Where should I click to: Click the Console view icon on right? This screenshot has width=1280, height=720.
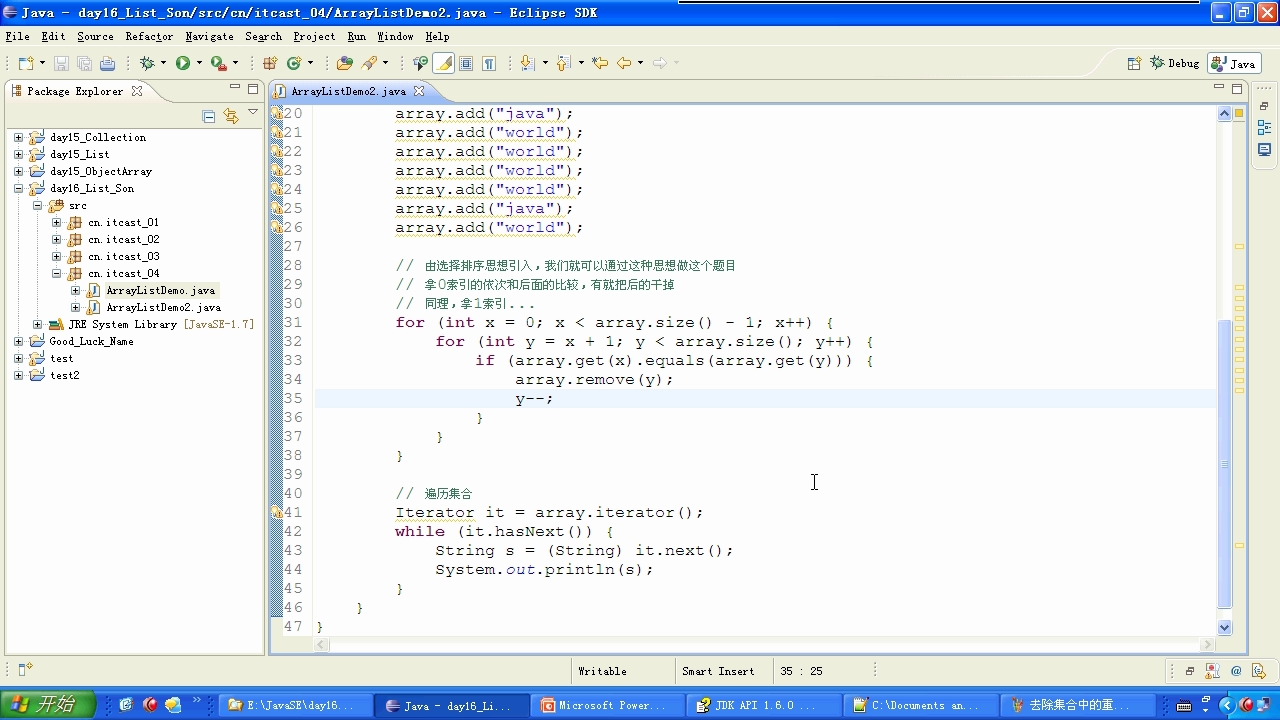point(1265,150)
